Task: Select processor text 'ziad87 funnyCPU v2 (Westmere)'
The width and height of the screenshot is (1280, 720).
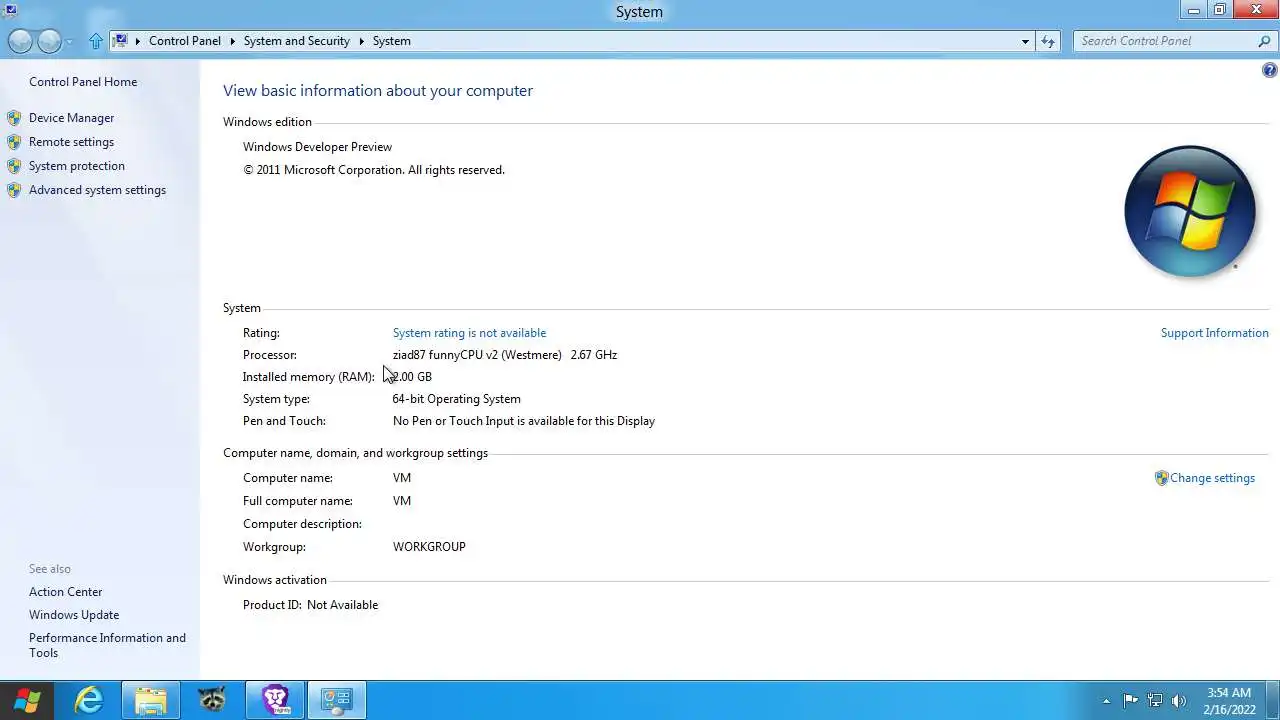Action: [x=477, y=355]
